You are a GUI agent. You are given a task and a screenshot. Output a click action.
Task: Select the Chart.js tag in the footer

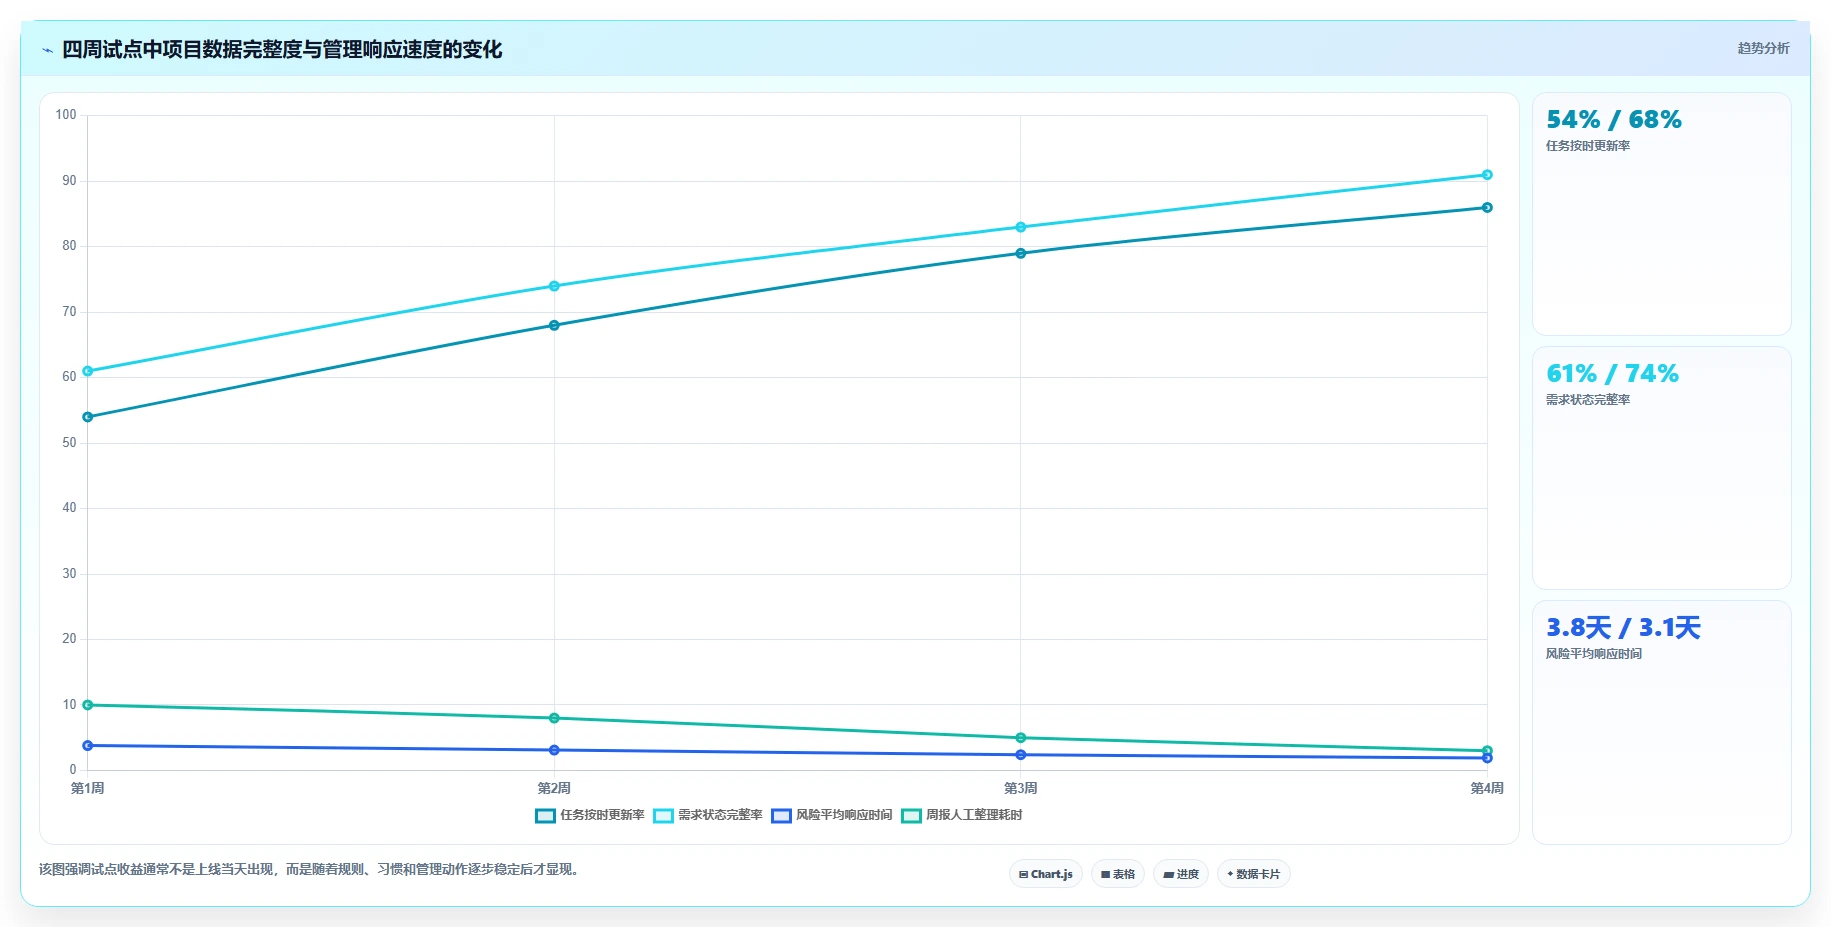tap(1046, 874)
